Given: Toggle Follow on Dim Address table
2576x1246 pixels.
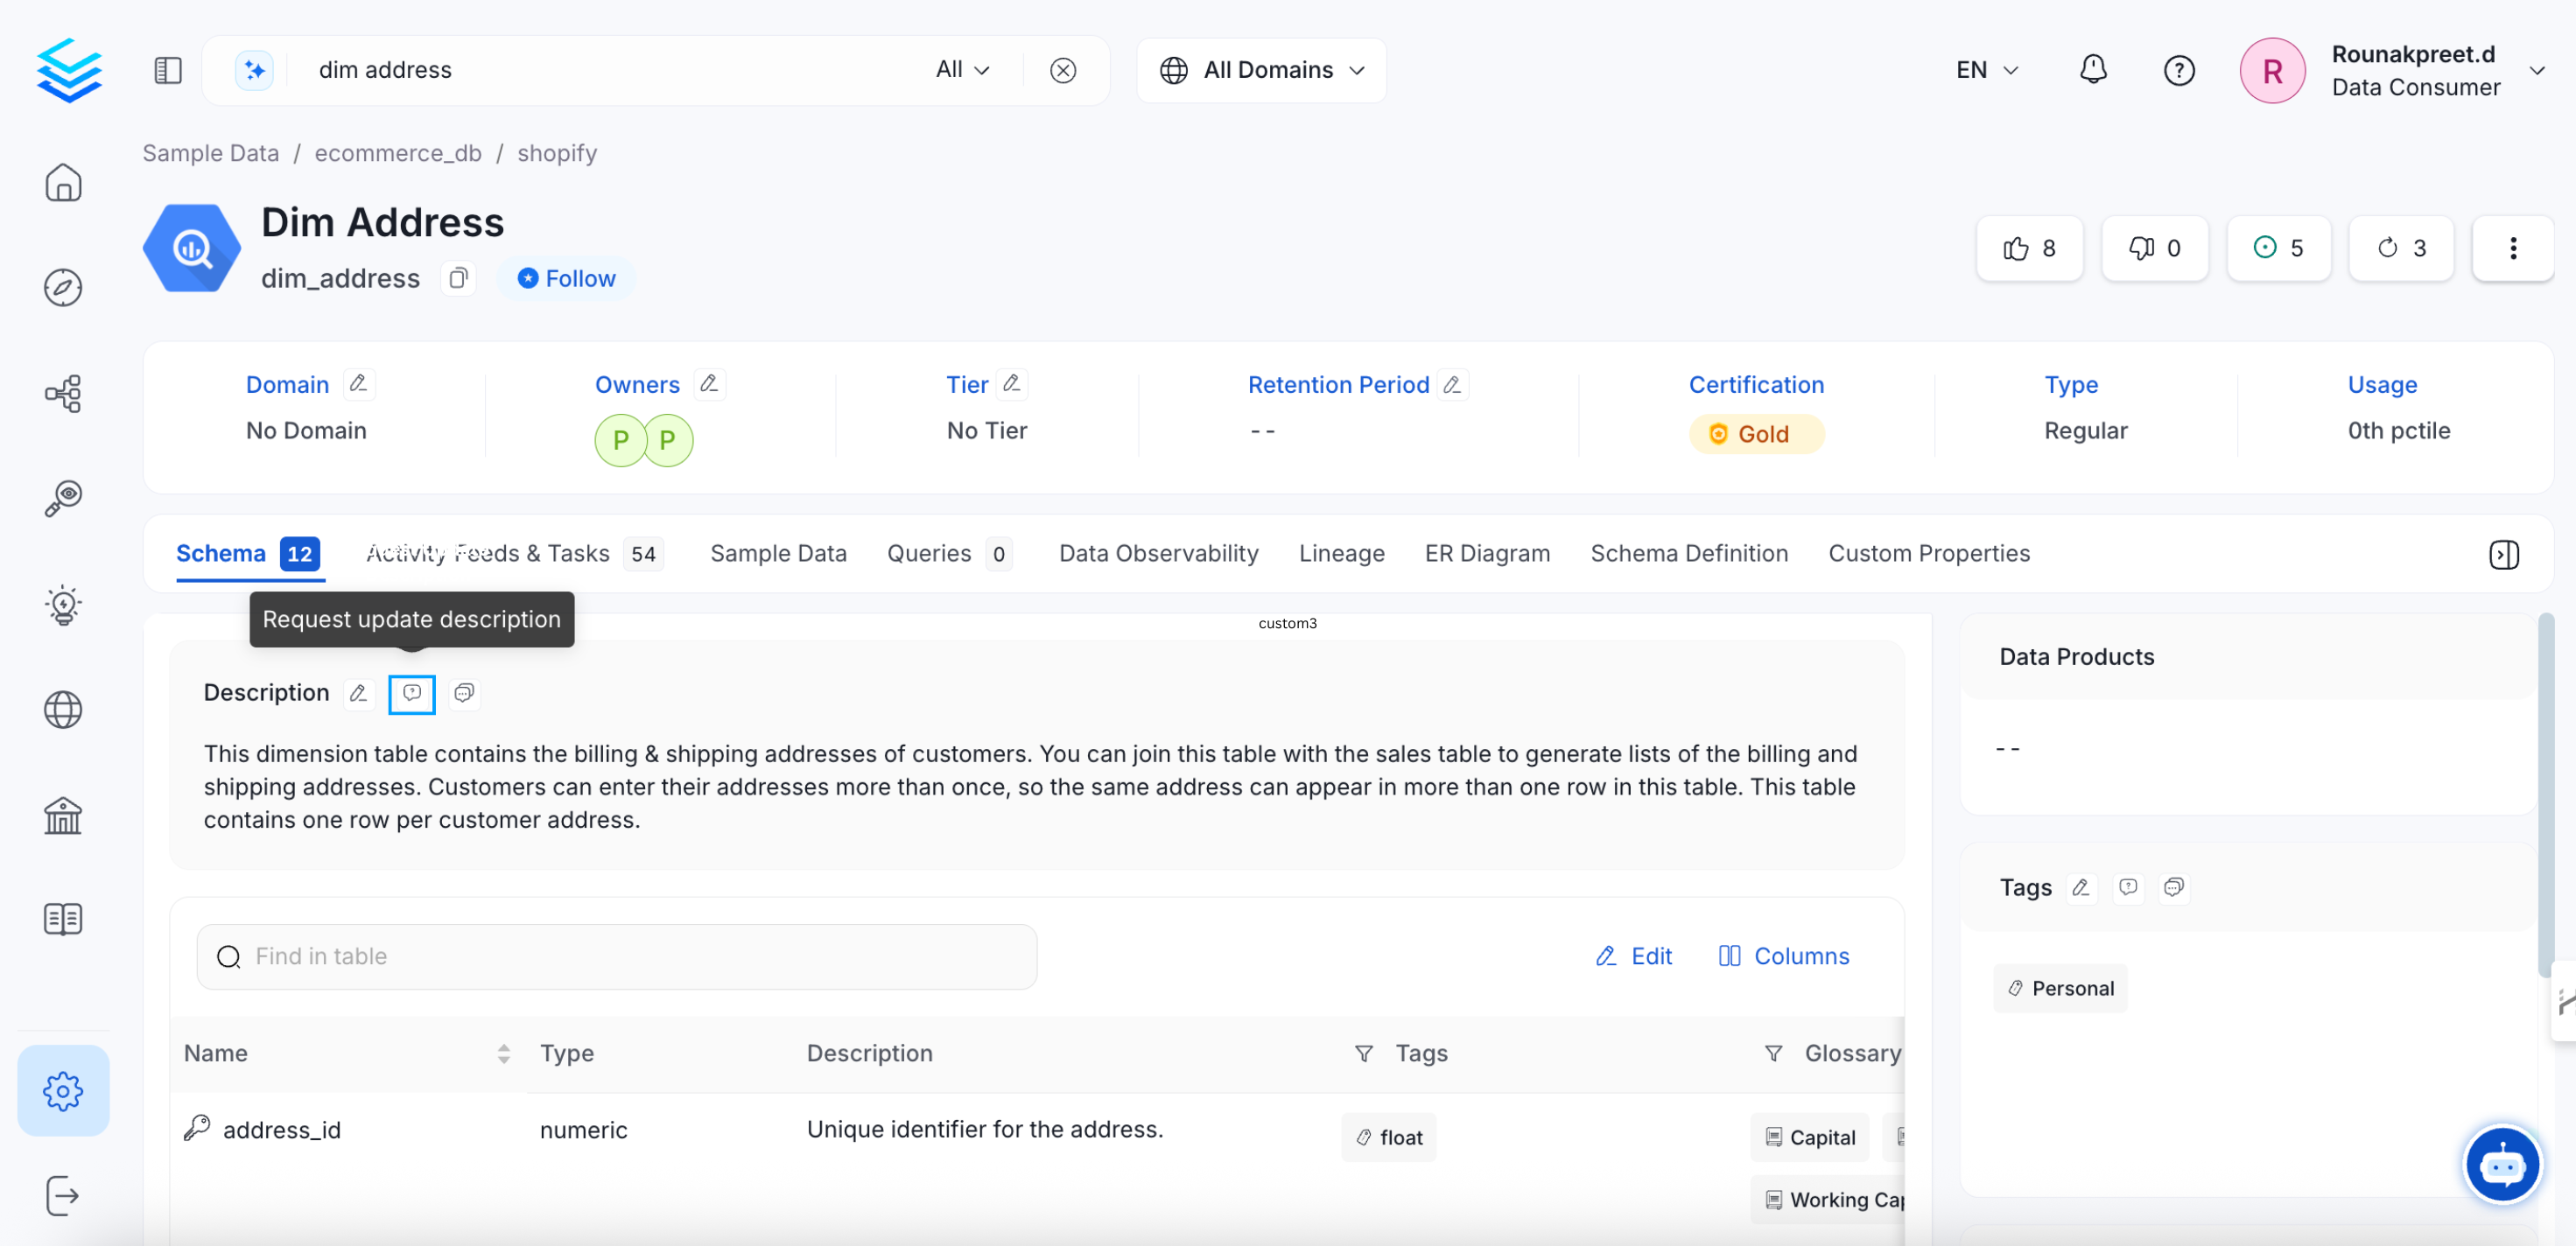Looking at the screenshot, I should [x=566, y=278].
